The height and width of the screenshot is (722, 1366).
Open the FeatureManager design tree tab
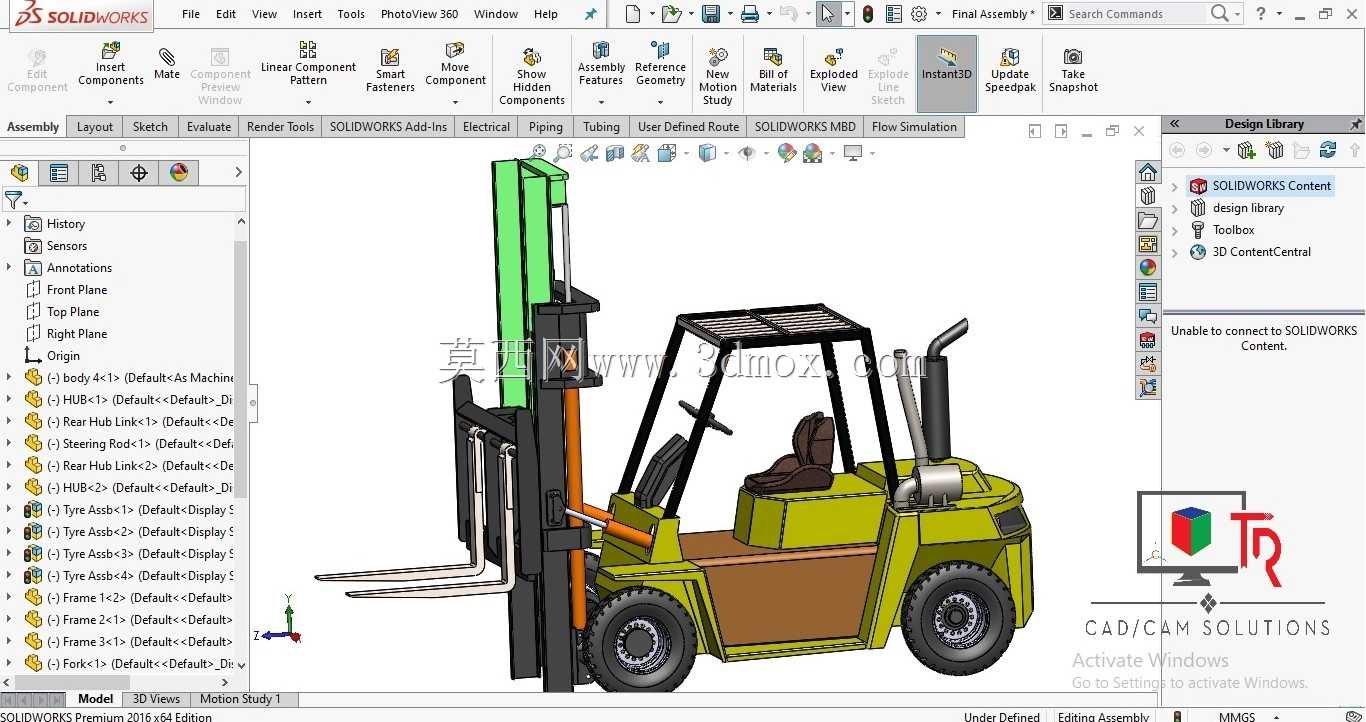click(x=20, y=173)
